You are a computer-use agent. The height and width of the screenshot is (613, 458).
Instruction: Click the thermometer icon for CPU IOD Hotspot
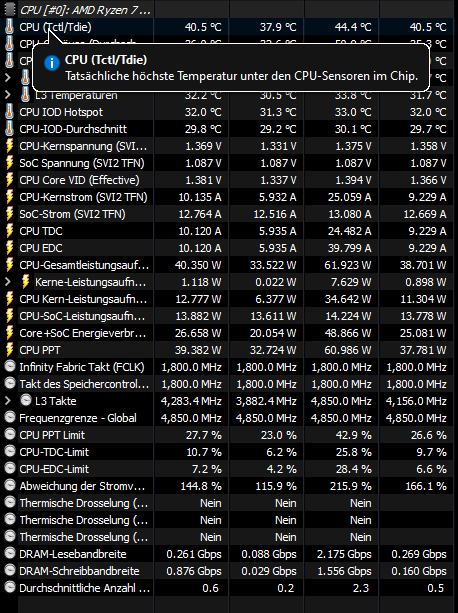pos(9,112)
